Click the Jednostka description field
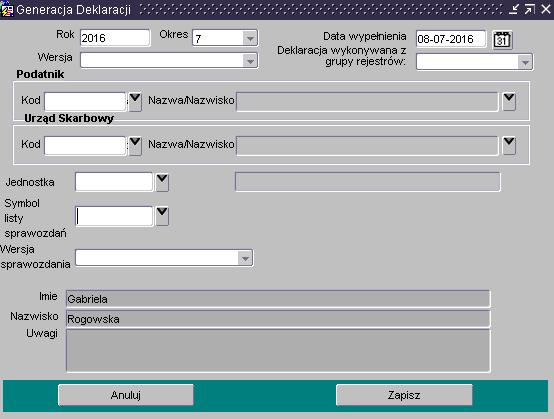 (367, 182)
